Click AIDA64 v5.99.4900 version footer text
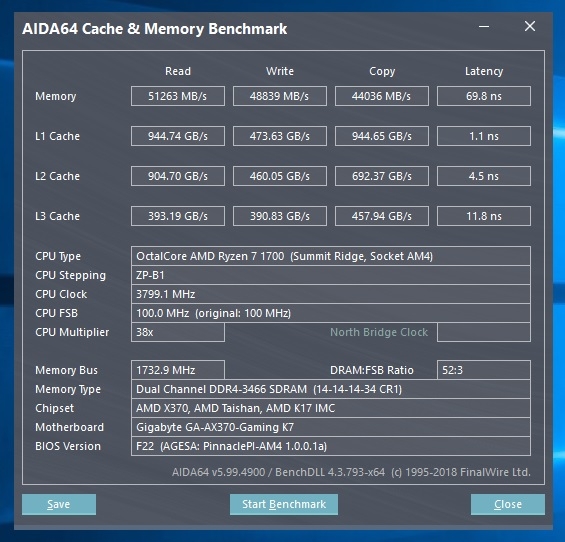The width and height of the screenshot is (565, 542). click(351, 472)
